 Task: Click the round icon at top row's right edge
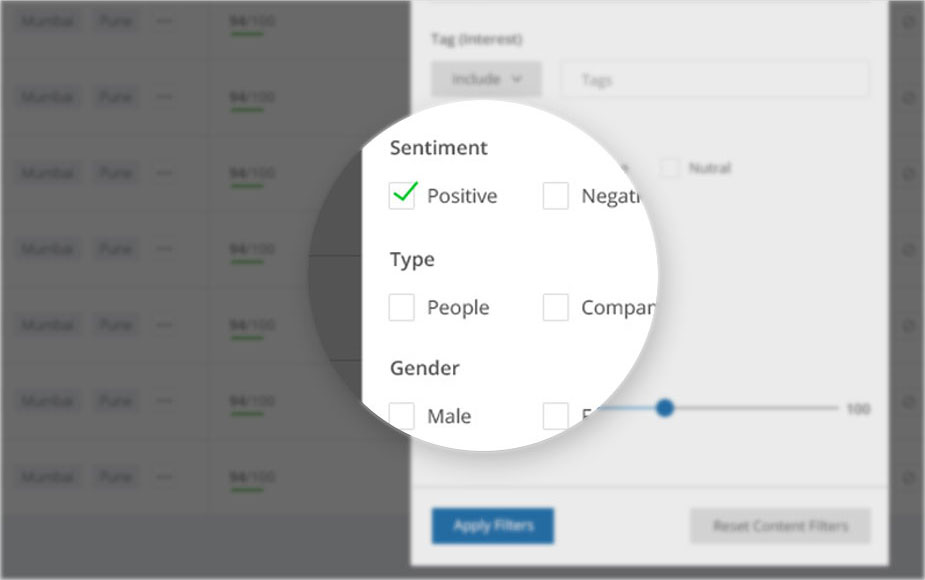[x=909, y=22]
